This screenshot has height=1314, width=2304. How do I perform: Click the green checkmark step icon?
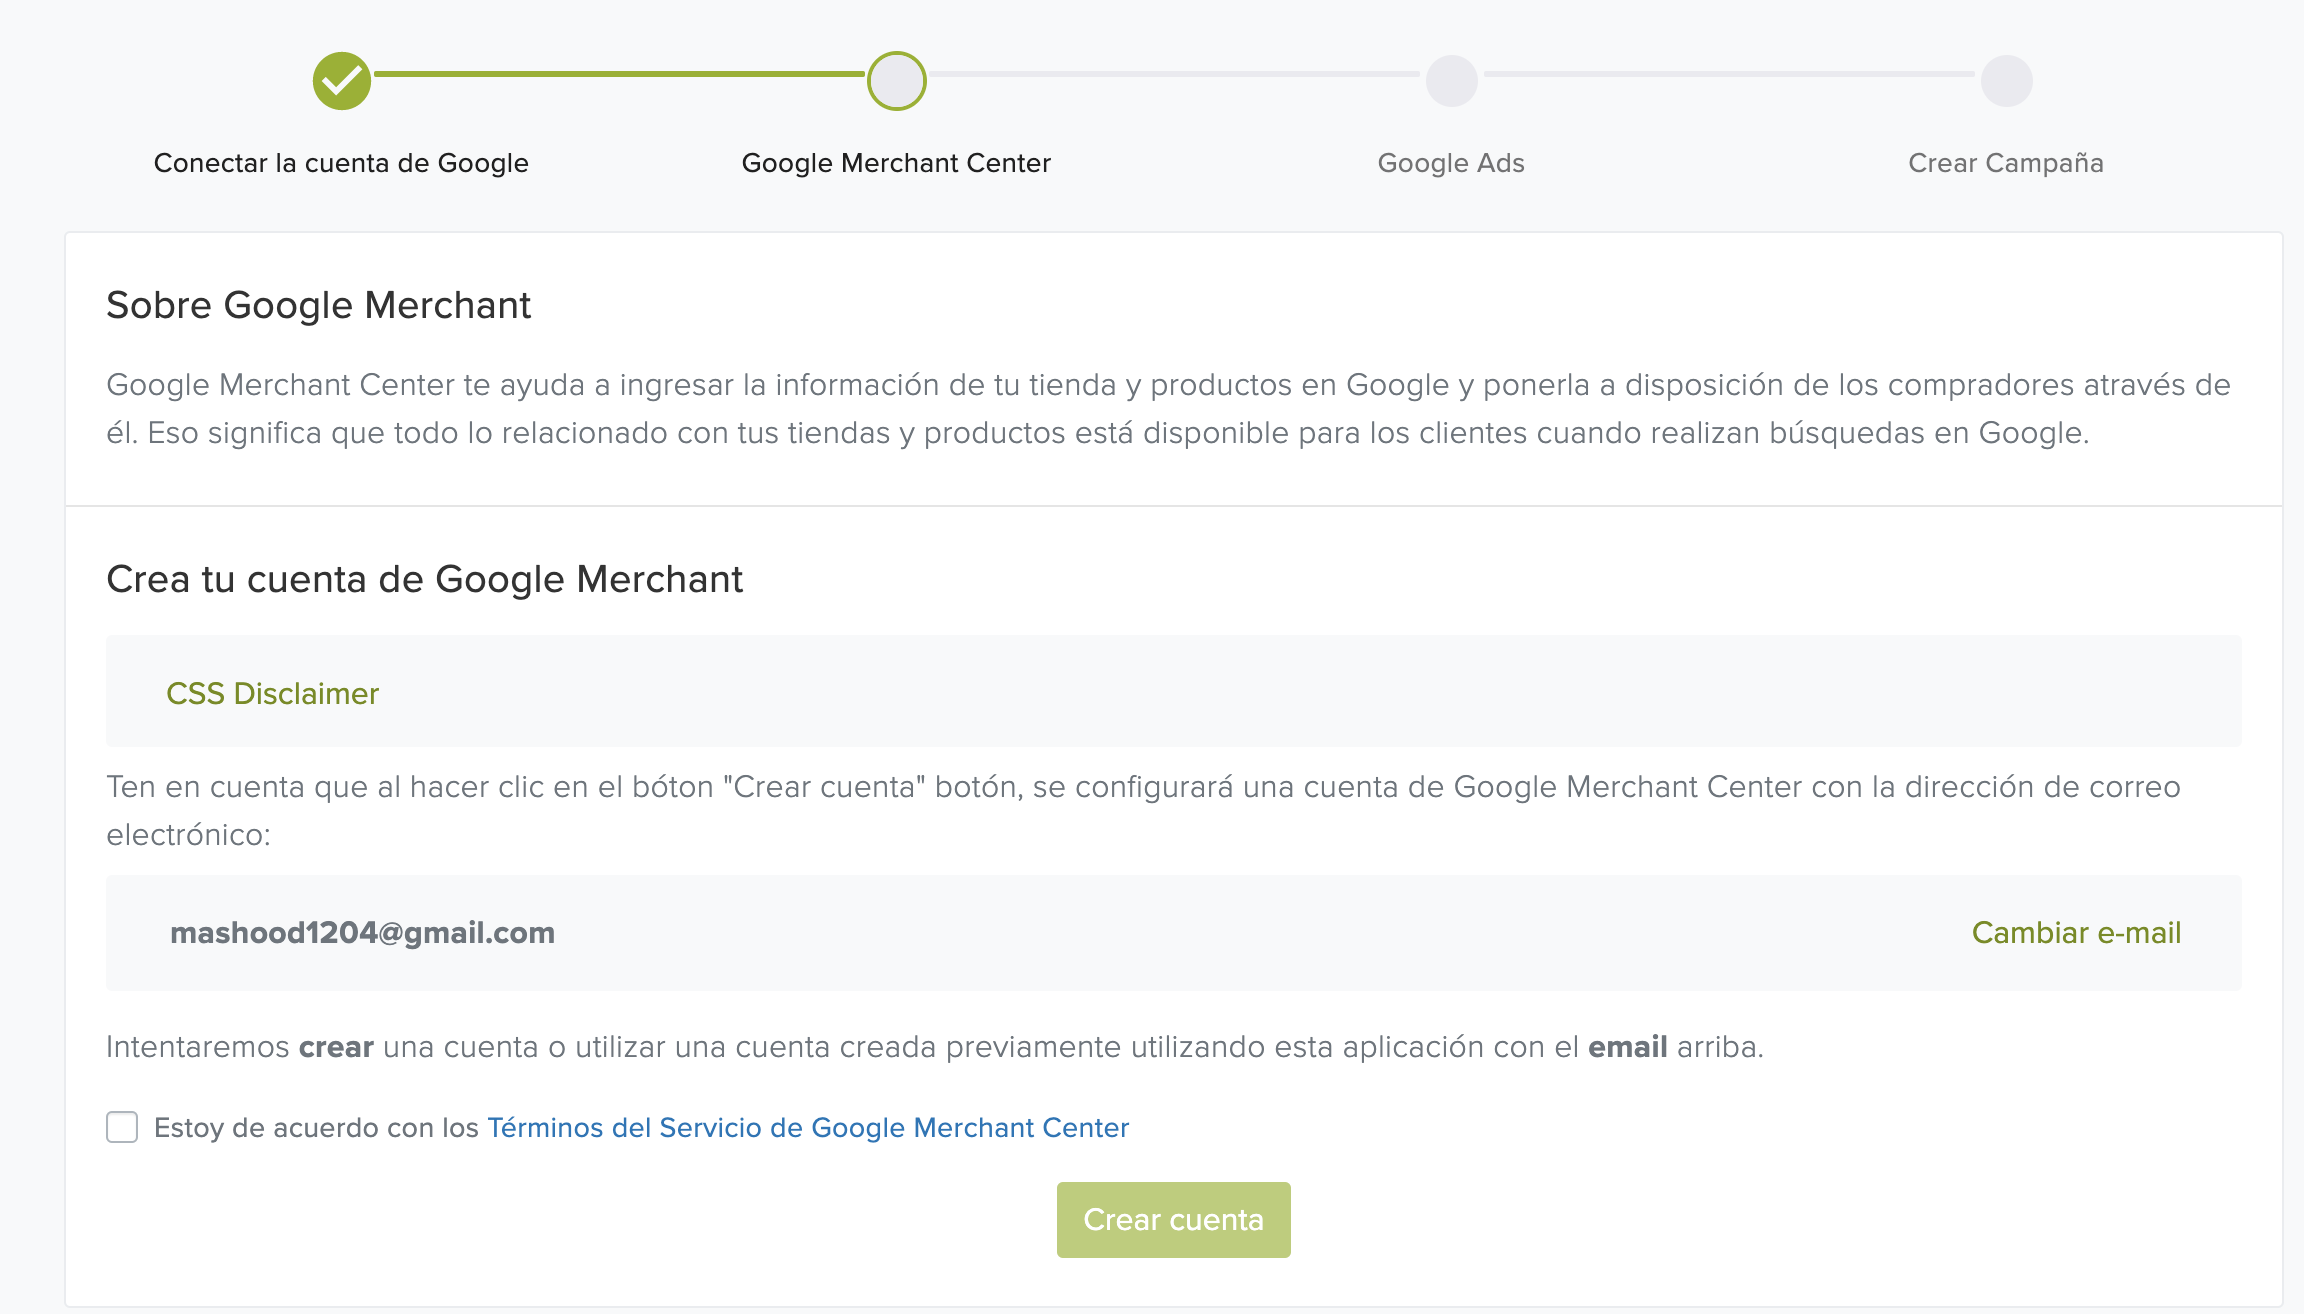(341, 81)
